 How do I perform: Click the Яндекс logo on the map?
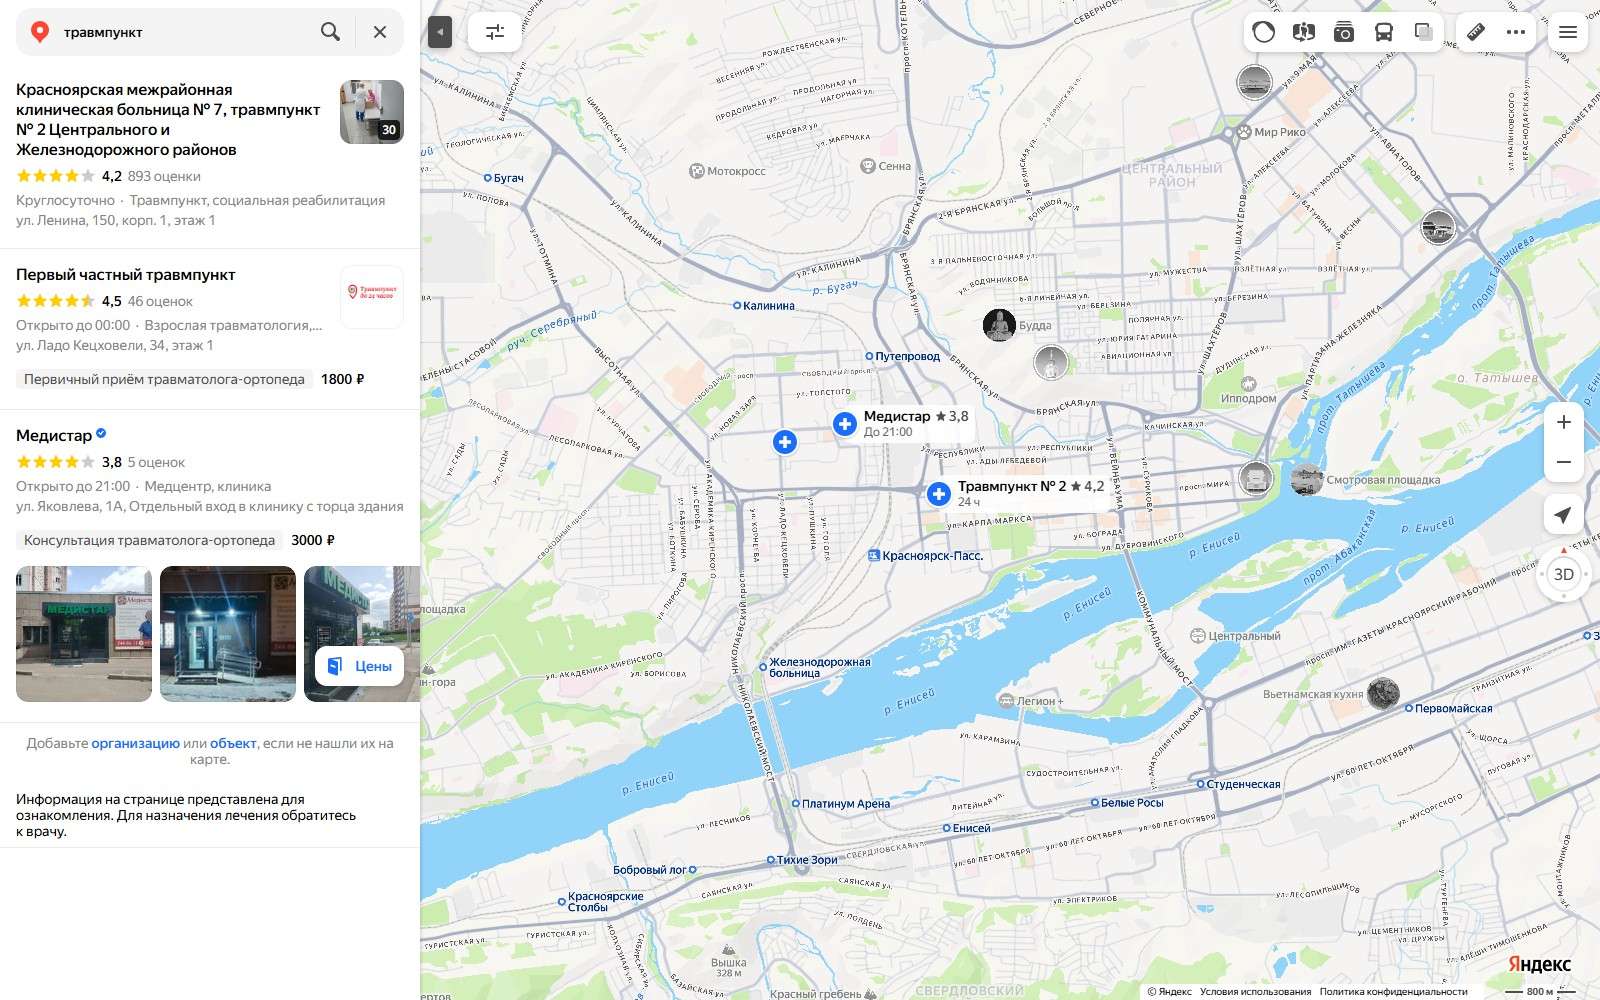[1539, 964]
